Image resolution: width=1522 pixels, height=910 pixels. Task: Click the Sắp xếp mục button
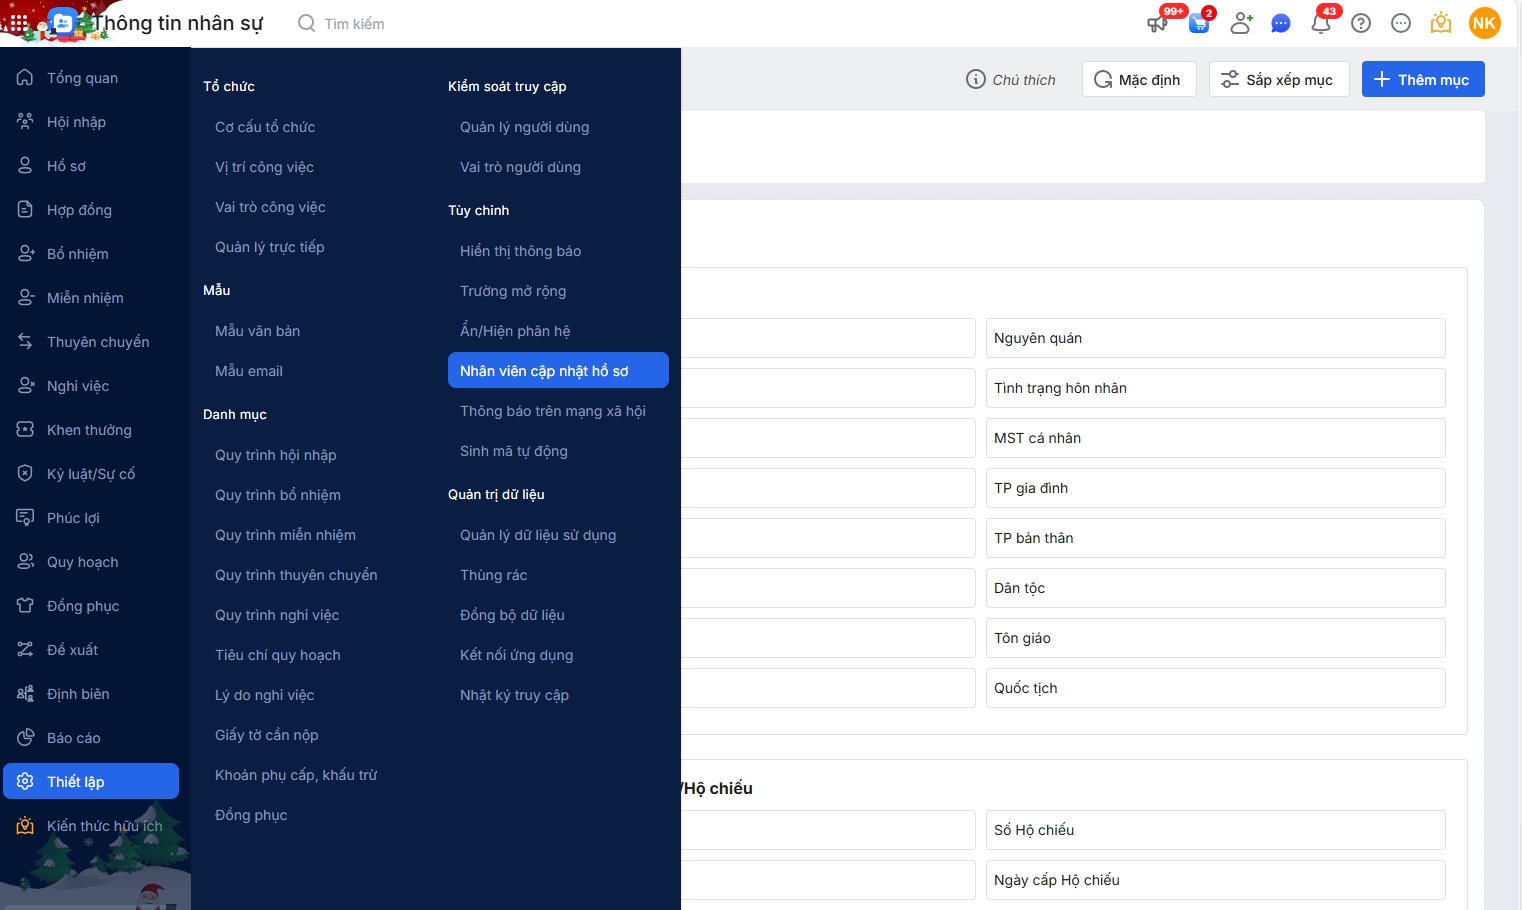[1279, 79]
